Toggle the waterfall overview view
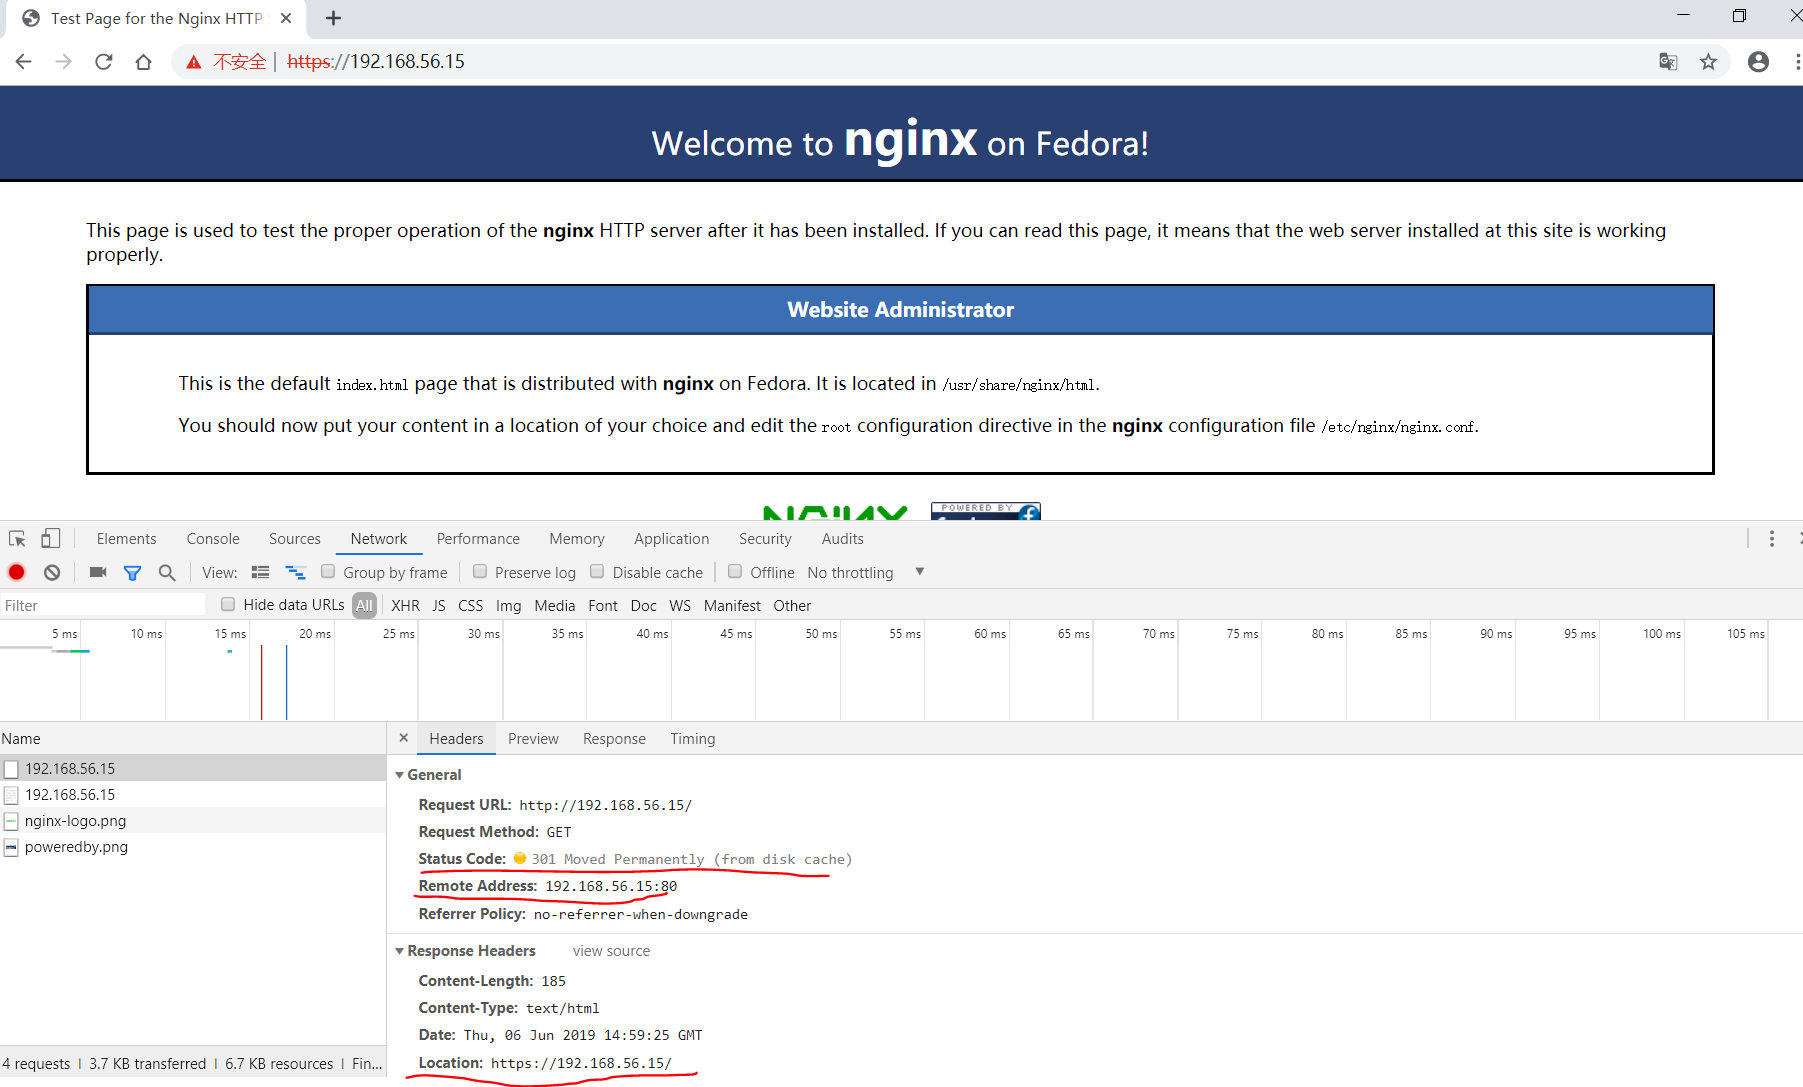Viewport: 1803px width, 1087px height. [x=295, y=572]
